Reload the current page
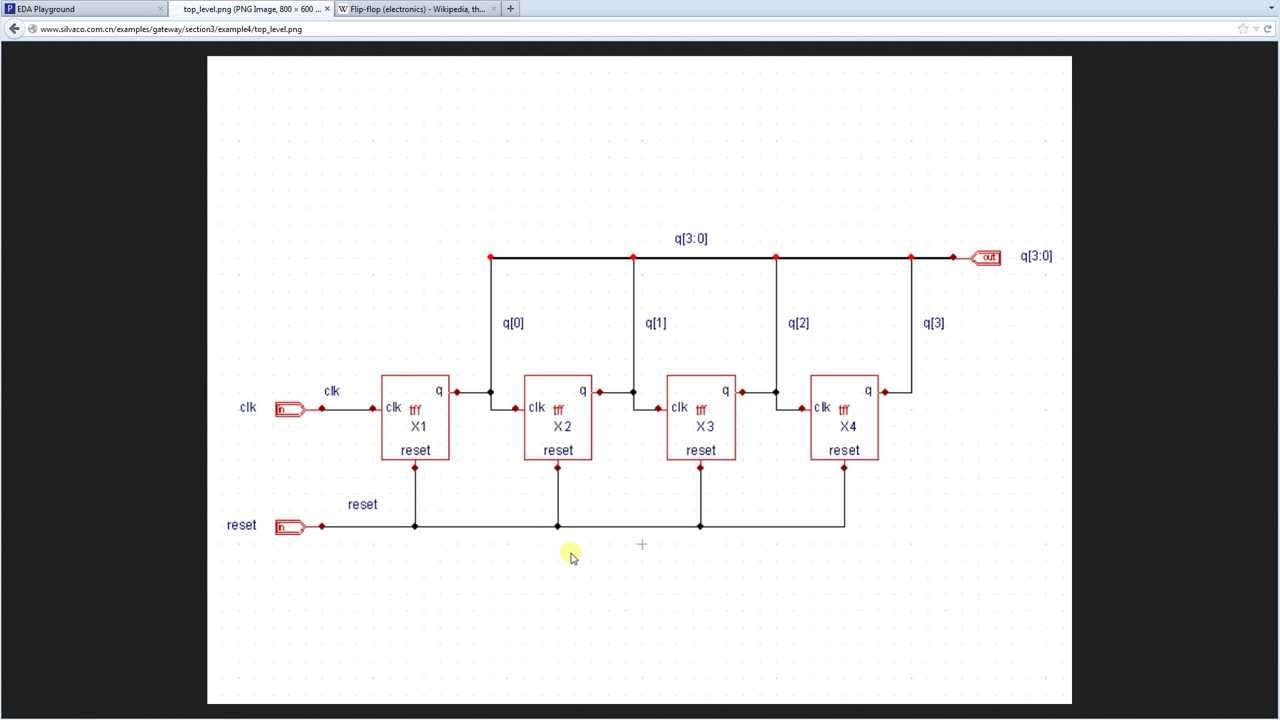This screenshot has width=1280, height=720. (x=1266, y=29)
